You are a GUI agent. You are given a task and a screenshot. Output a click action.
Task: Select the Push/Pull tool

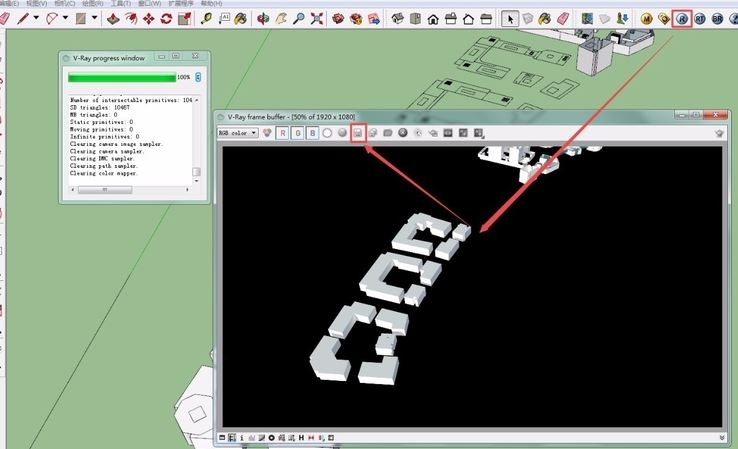[113, 19]
